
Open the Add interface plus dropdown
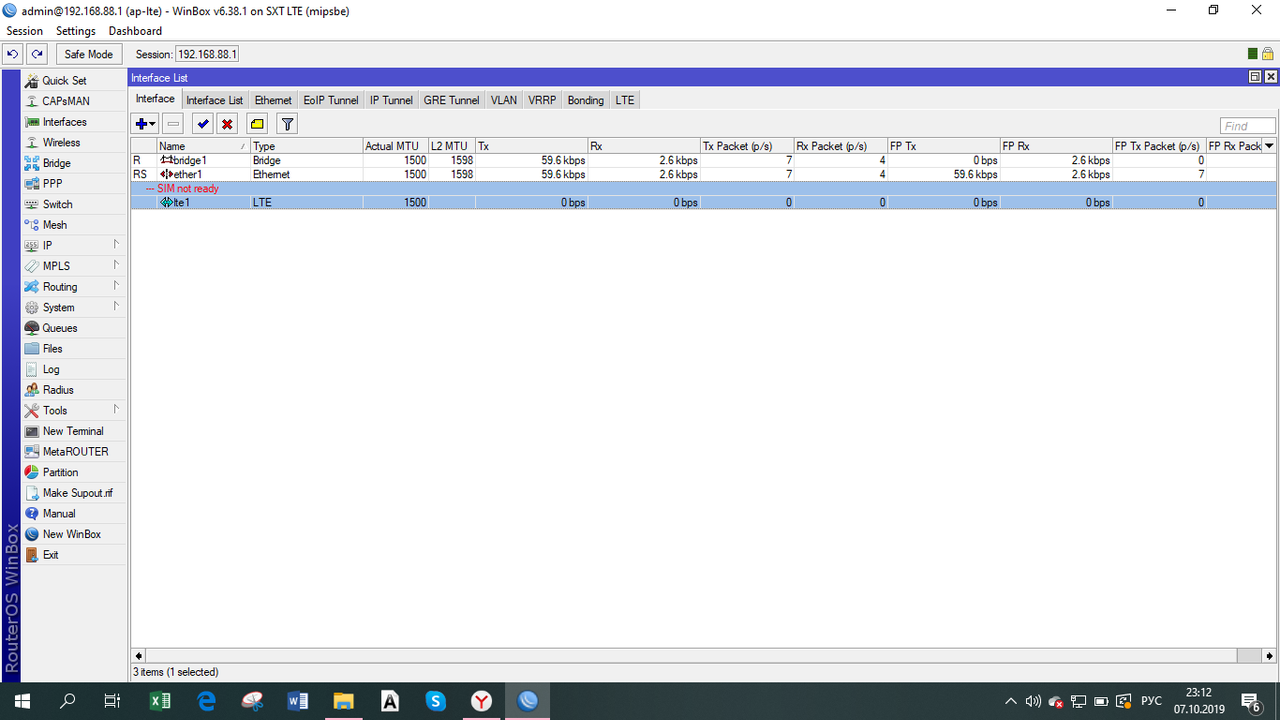click(146, 124)
